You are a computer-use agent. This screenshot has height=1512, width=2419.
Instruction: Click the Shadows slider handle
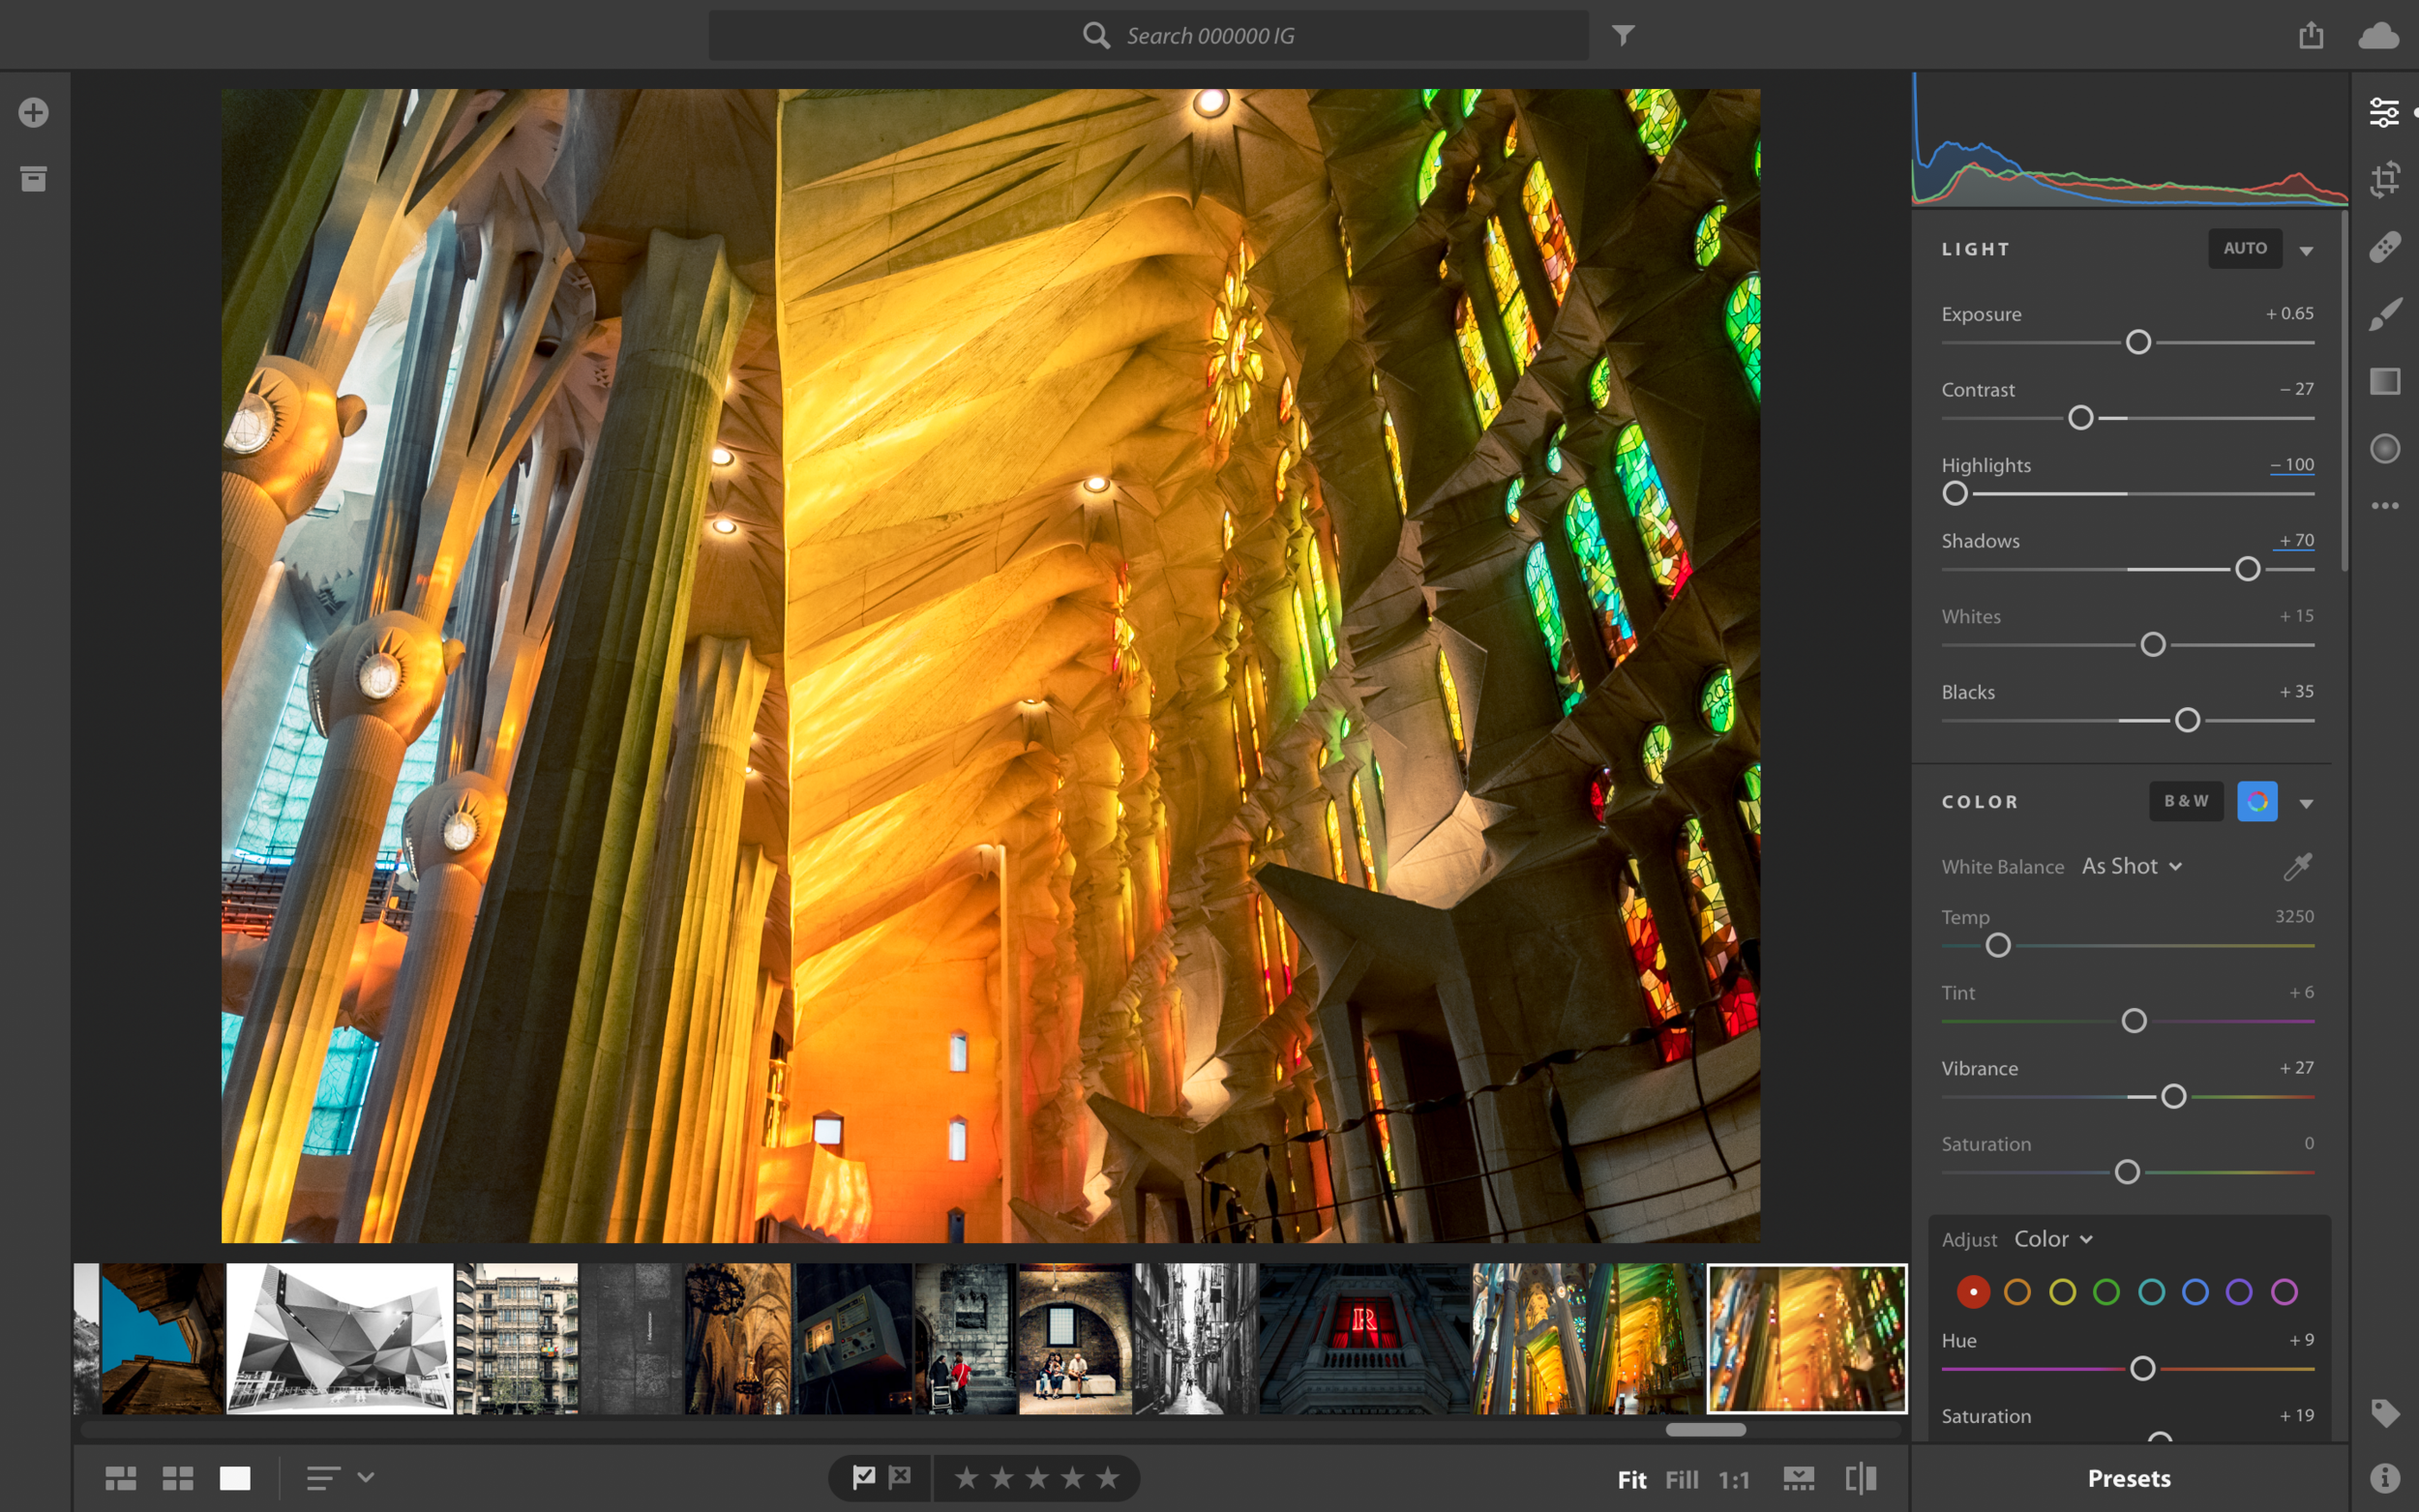(2247, 569)
